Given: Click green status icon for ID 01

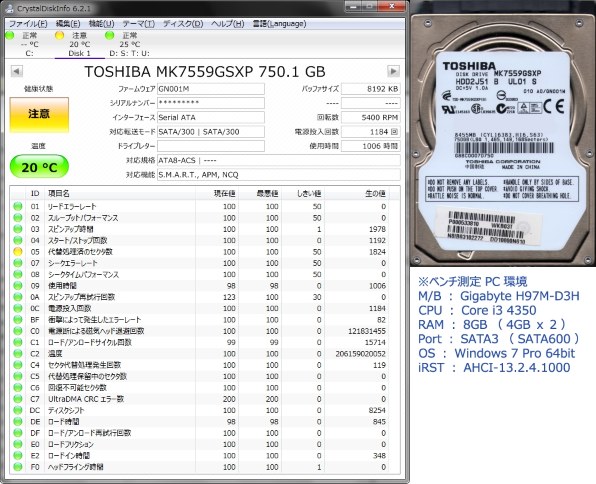Looking at the screenshot, I should tap(17, 206).
